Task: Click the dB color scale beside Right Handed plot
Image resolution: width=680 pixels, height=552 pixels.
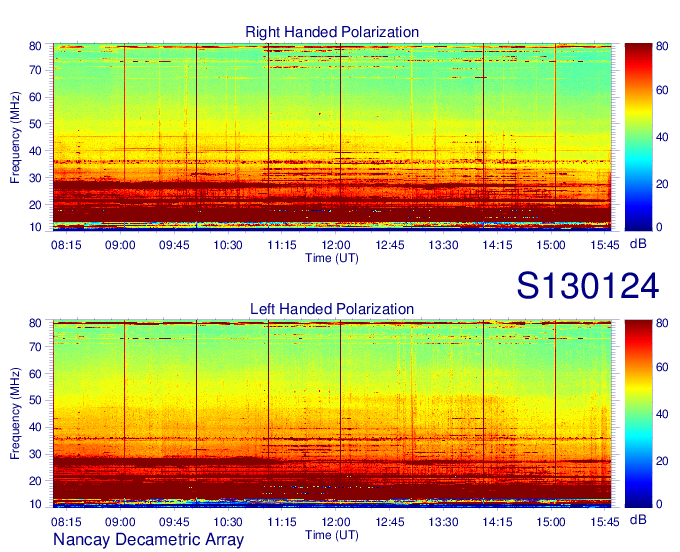Action: click(638, 137)
